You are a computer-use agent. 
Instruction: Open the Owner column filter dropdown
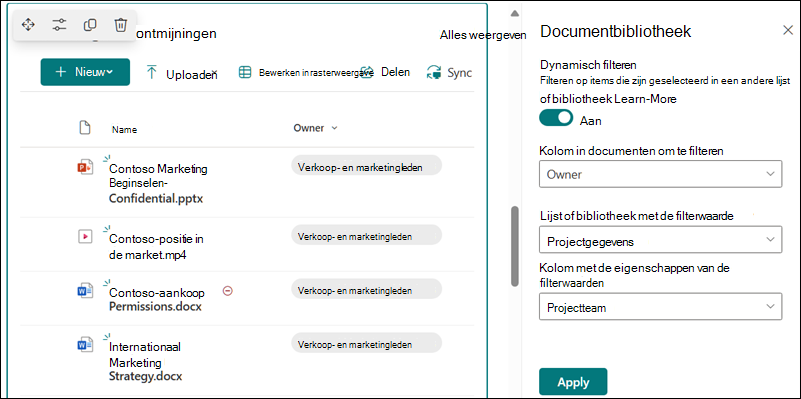pos(661,174)
